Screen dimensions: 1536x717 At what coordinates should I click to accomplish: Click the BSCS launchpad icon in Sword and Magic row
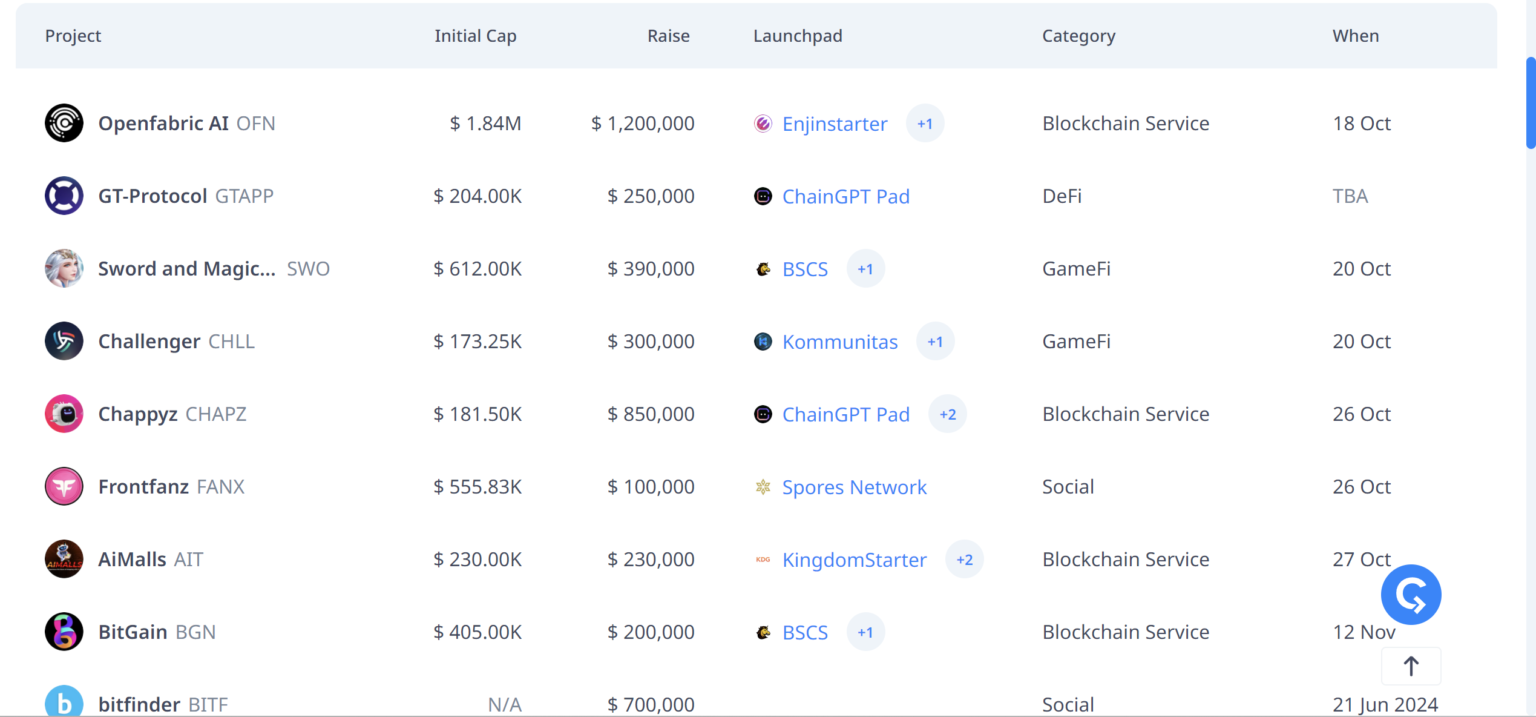pyautogui.click(x=761, y=268)
